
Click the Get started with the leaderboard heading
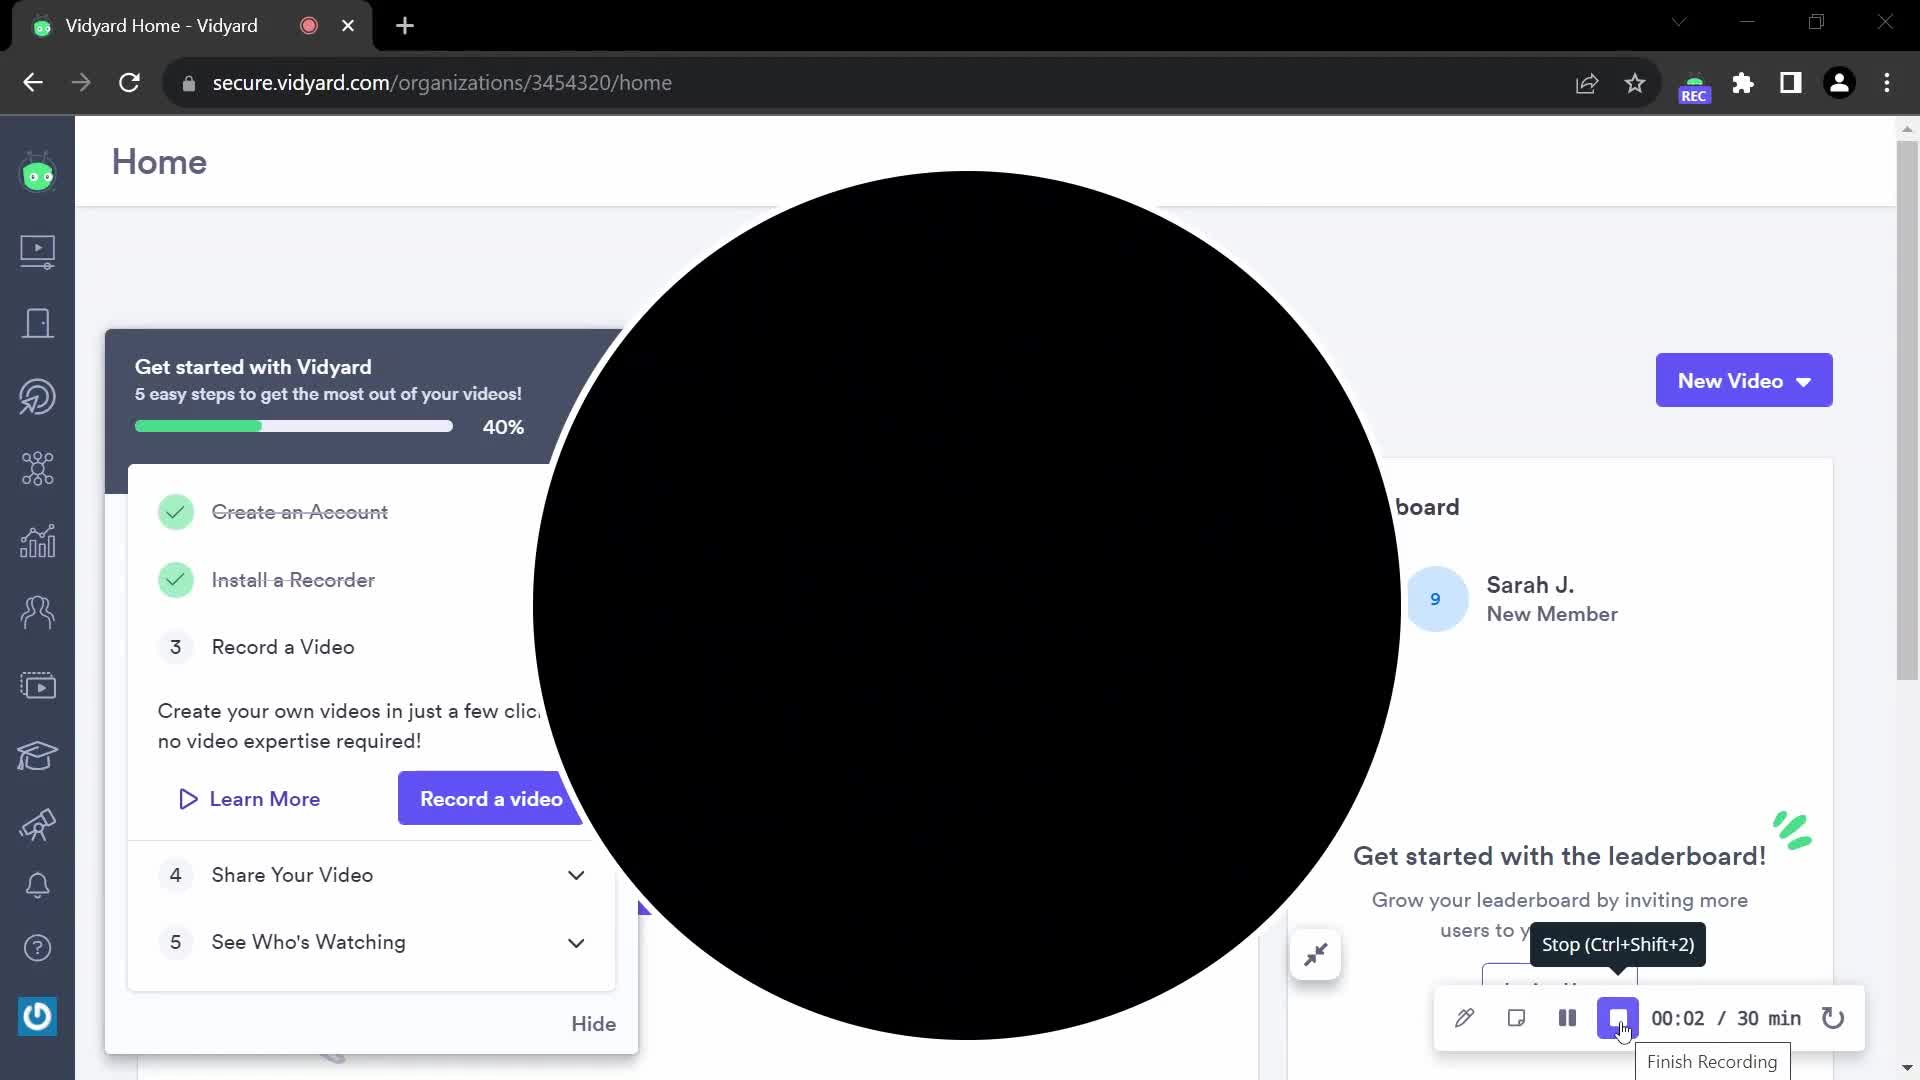[1559, 856]
